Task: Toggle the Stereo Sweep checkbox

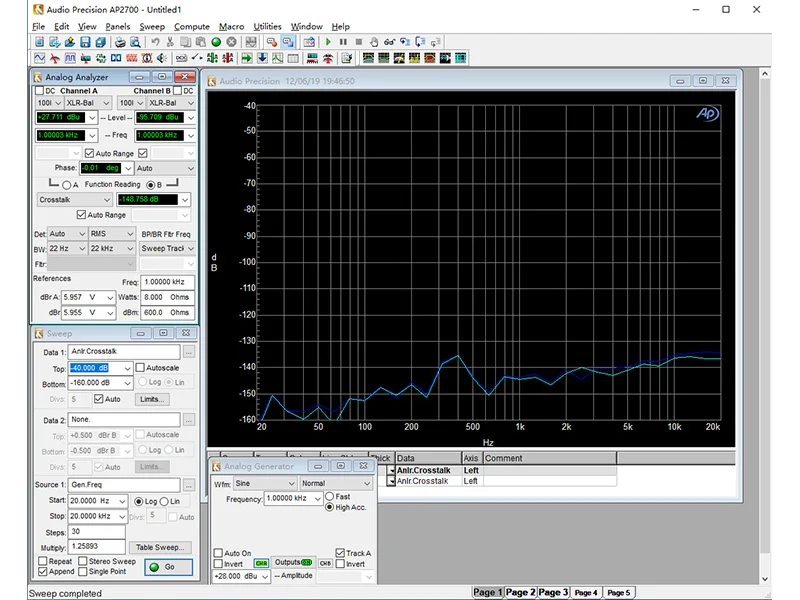Action: (85, 562)
